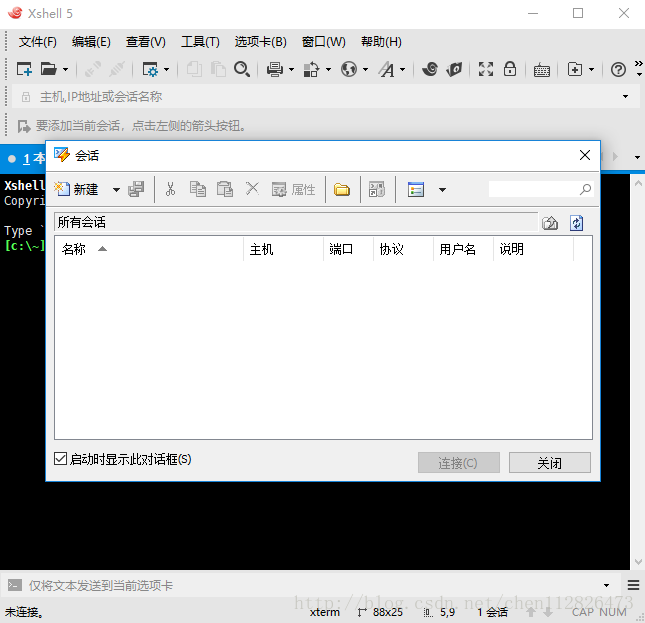The width and height of the screenshot is (645, 623).
Task: Click the terminal scrollbar down arrow
Action: click(638, 562)
